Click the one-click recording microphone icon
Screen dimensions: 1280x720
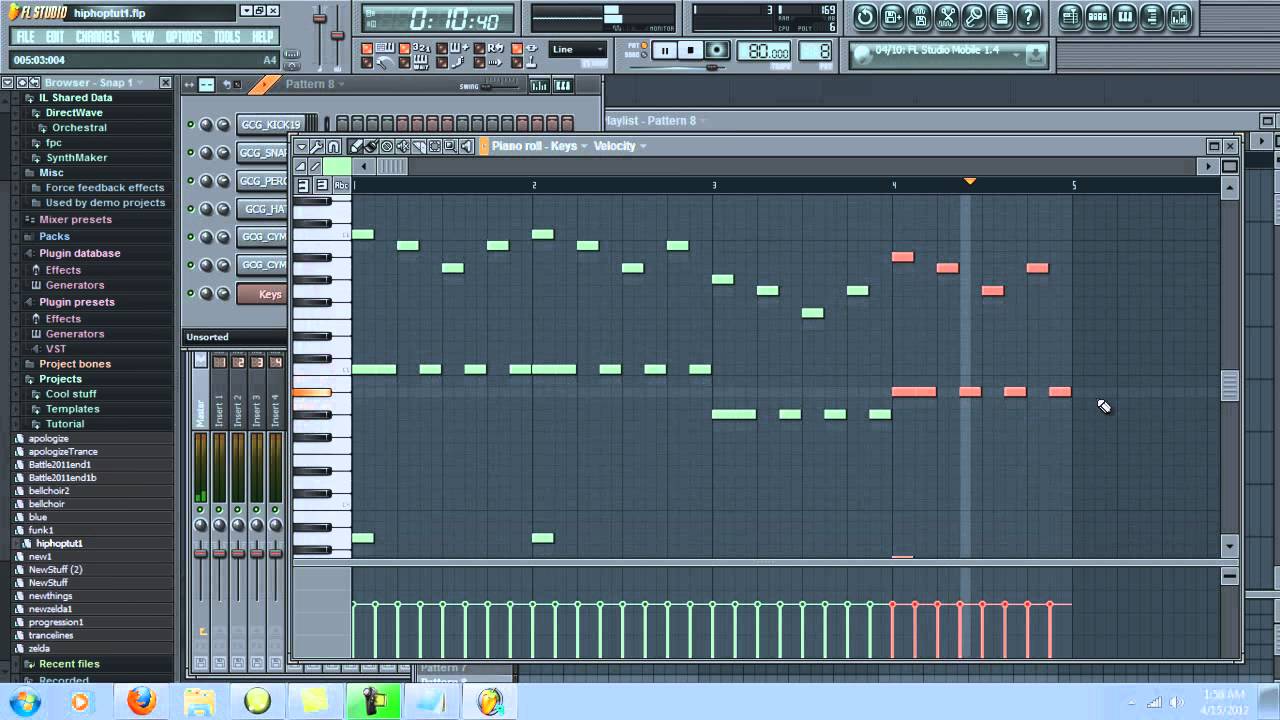tap(973, 16)
